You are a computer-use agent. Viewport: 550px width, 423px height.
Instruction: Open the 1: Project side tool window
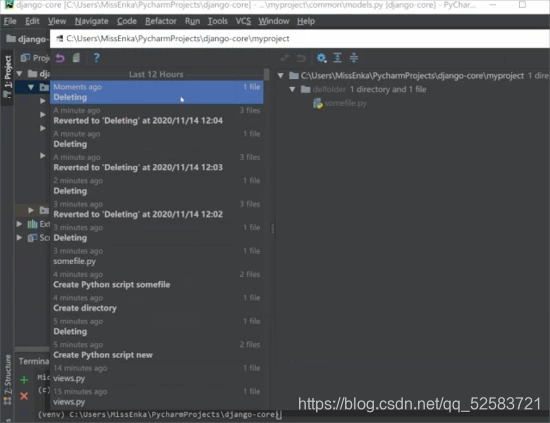pyautogui.click(x=7, y=76)
